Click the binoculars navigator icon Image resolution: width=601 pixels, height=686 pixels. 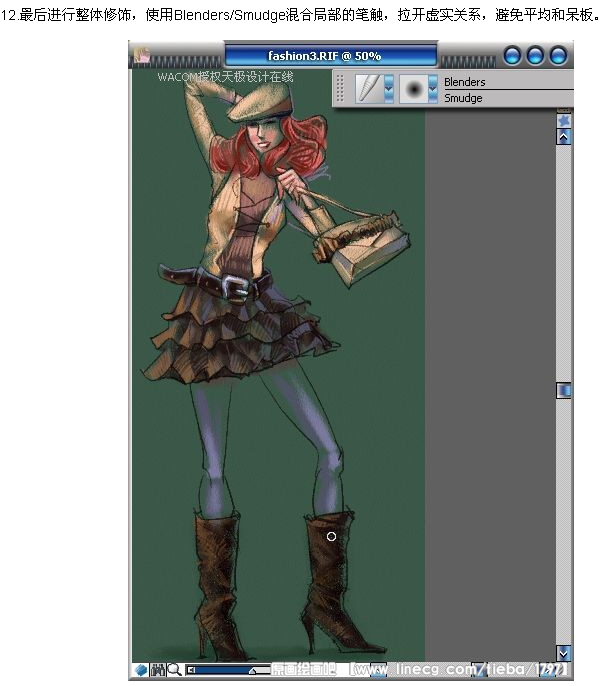pos(157,670)
